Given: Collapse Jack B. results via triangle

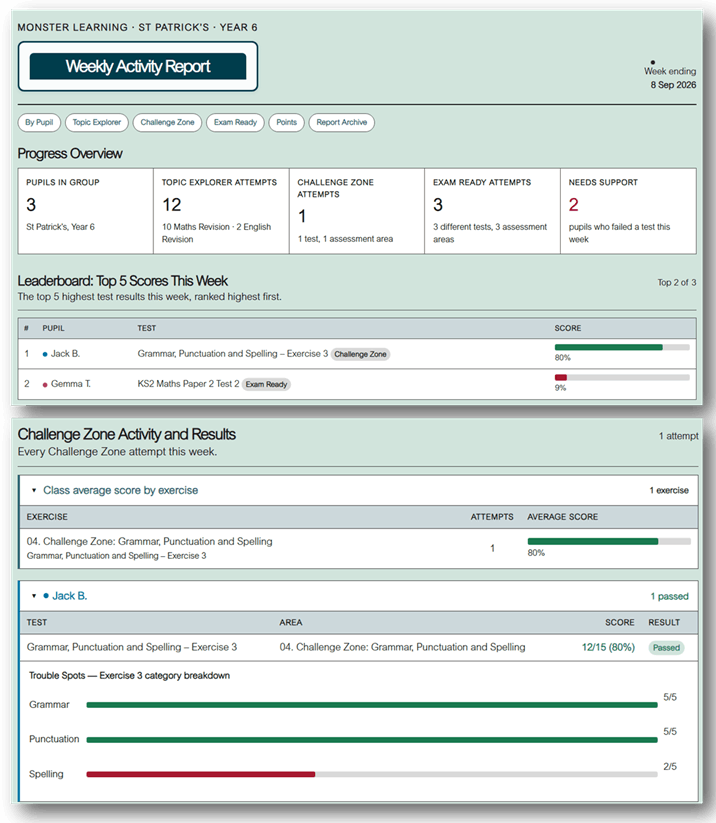Looking at the screenshot, I should (x=34, y=596).
